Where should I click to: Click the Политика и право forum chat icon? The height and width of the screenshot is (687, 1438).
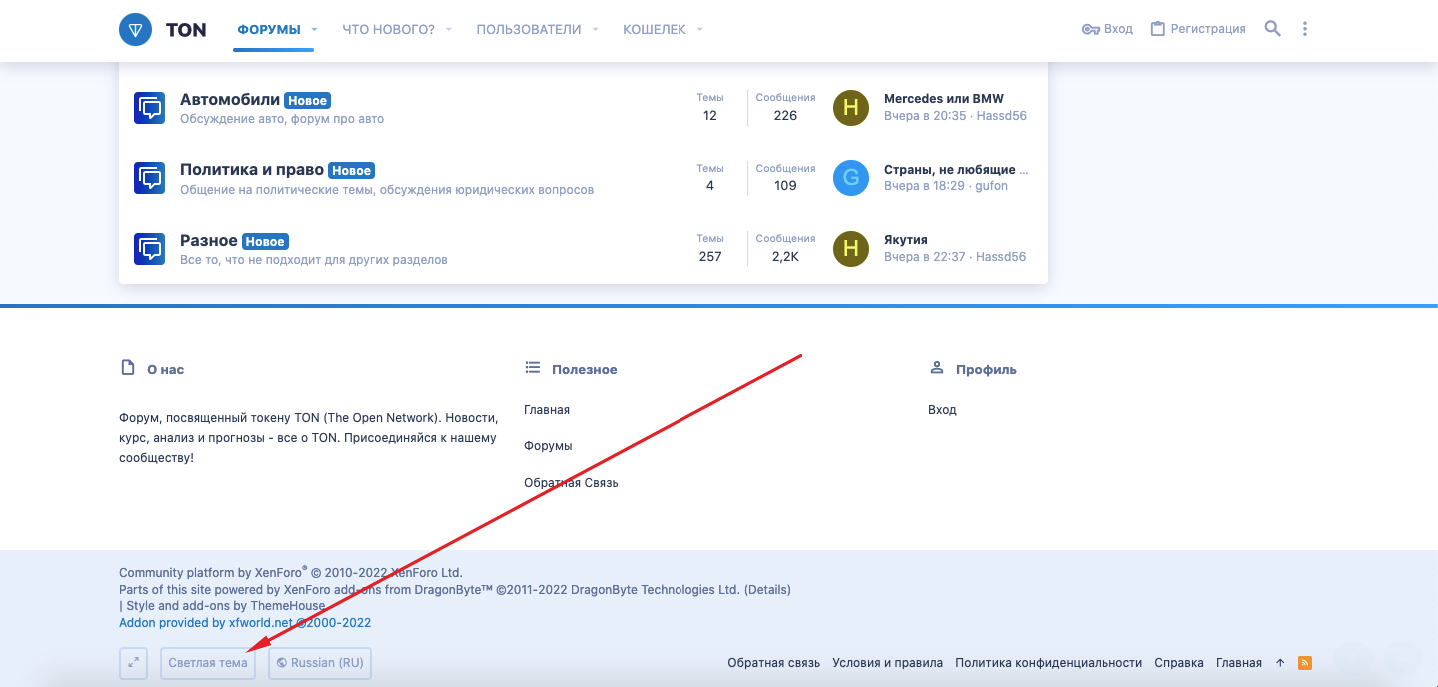[x=150, y=178]
